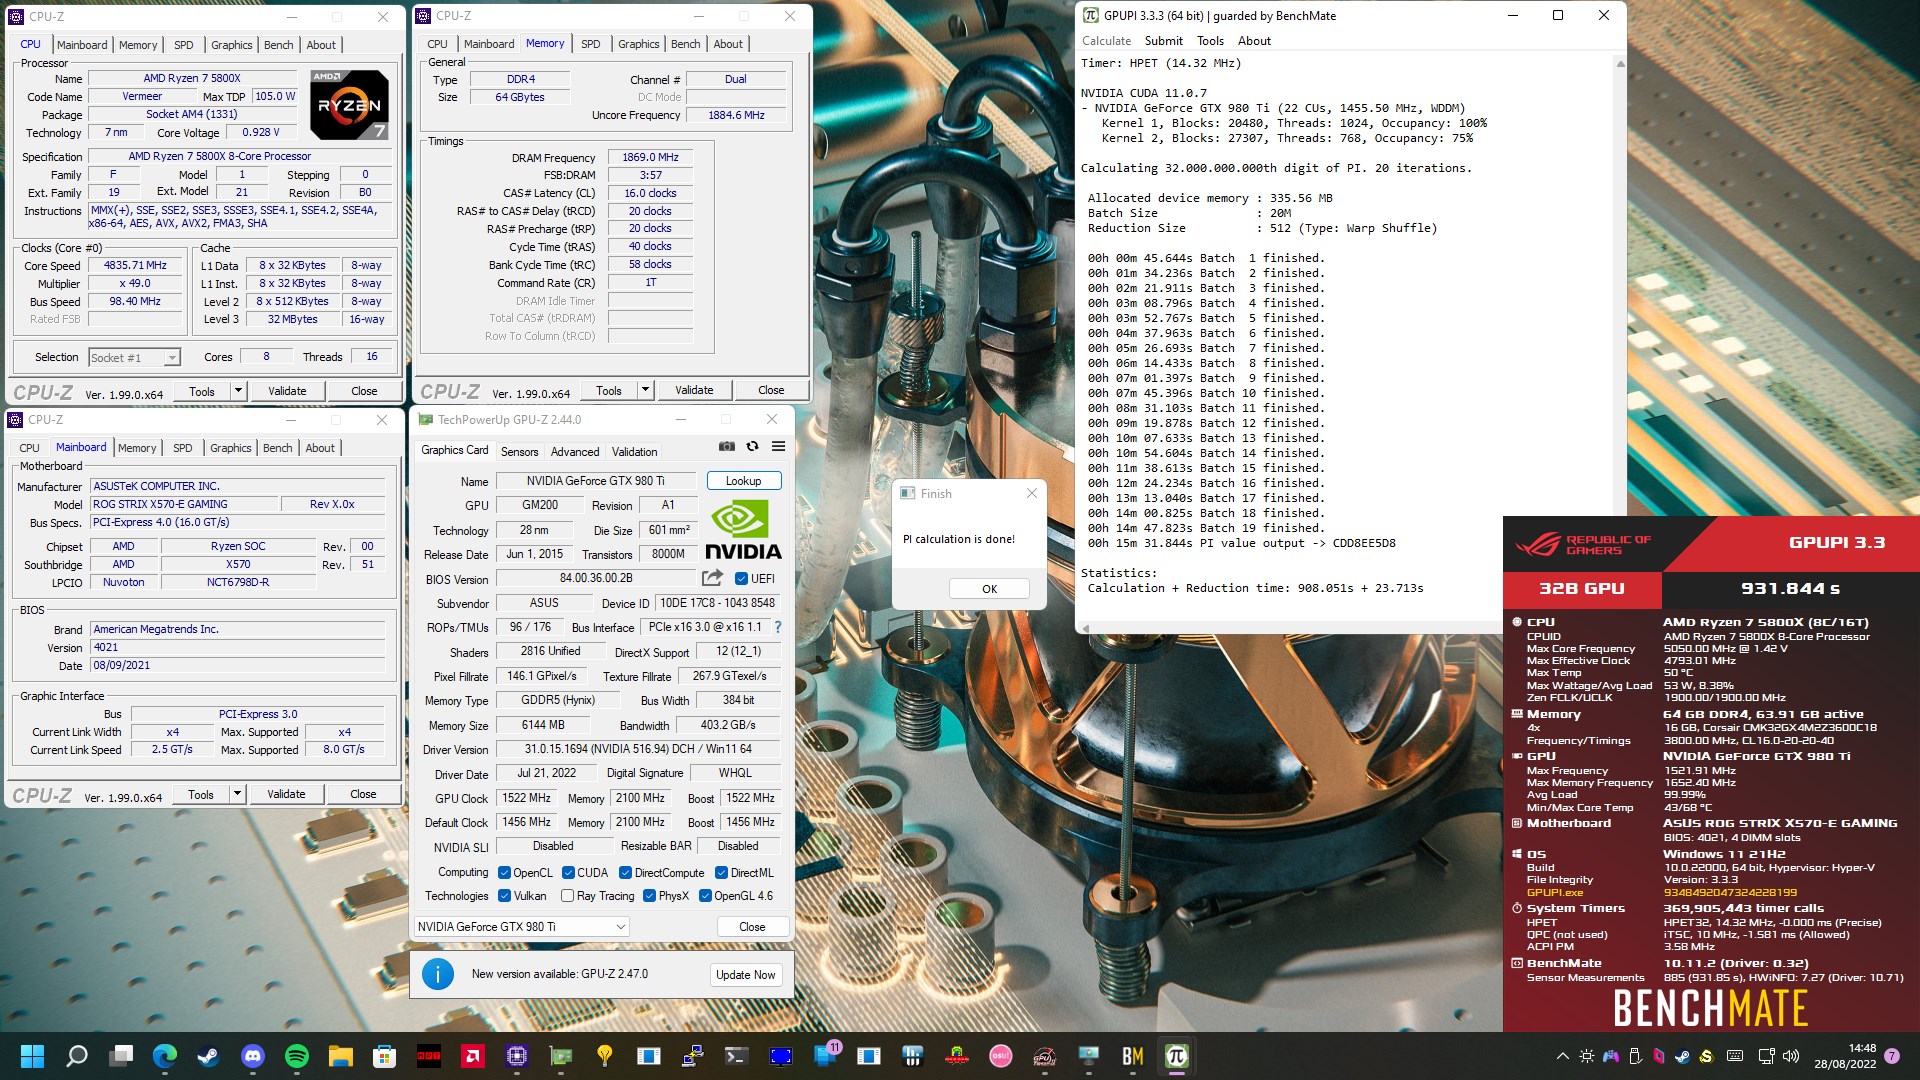Switch to BenchMate BM taskbar icon
The width and height of the screenshot is (1920, 1080).
(1133, 1056)
